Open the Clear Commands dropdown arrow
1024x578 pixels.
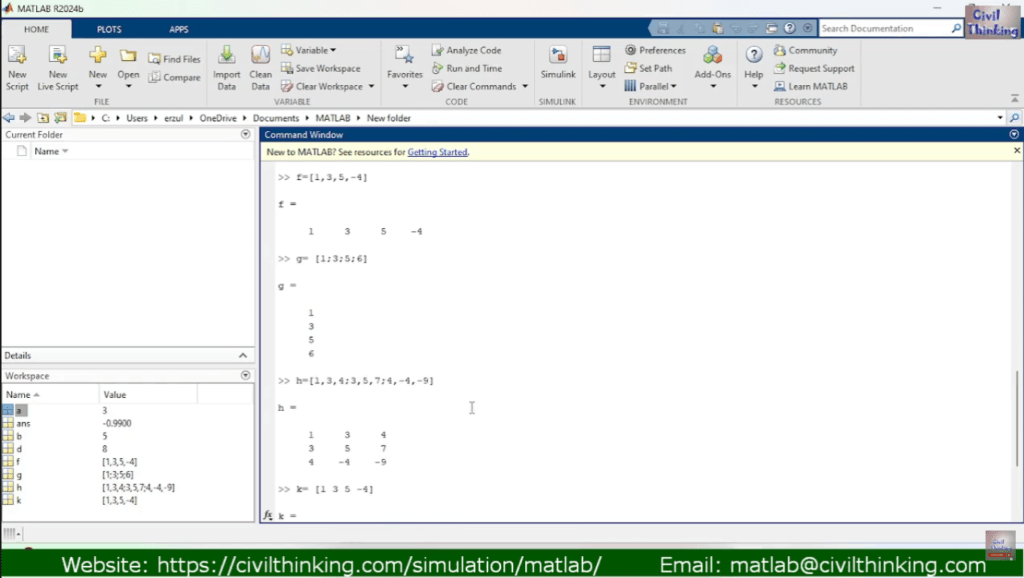click(x=526, y=86)
